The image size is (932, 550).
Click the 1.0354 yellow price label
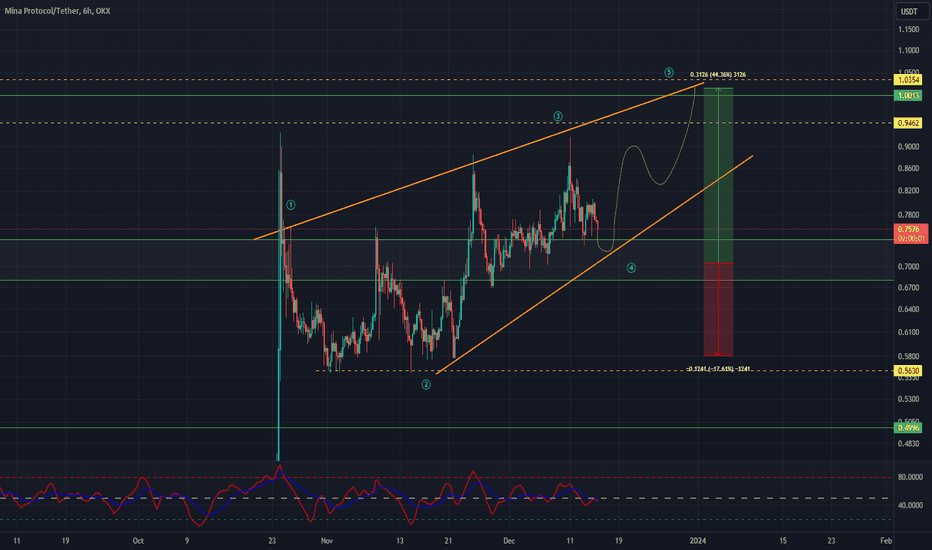coord(909,80)
